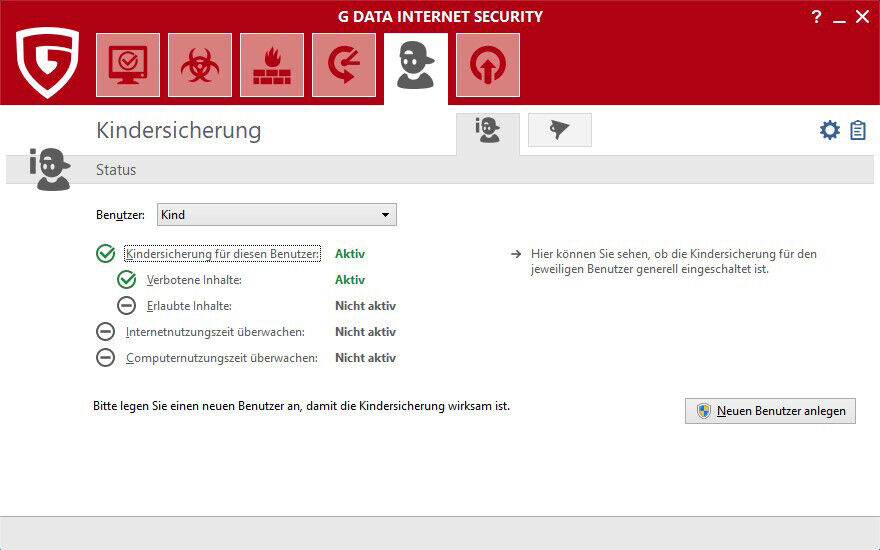Viewport: 880px width, 550px height.
Task: Switch to the filter funnel tab
Action: pos(560,130)
